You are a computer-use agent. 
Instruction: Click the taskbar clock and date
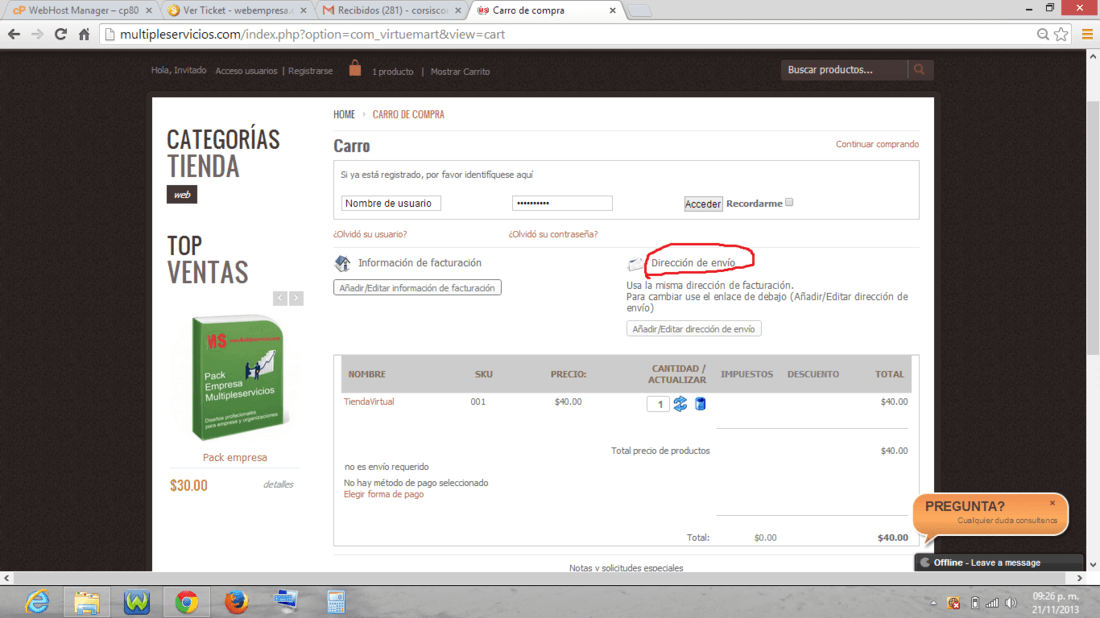(x=1054, y=603)
